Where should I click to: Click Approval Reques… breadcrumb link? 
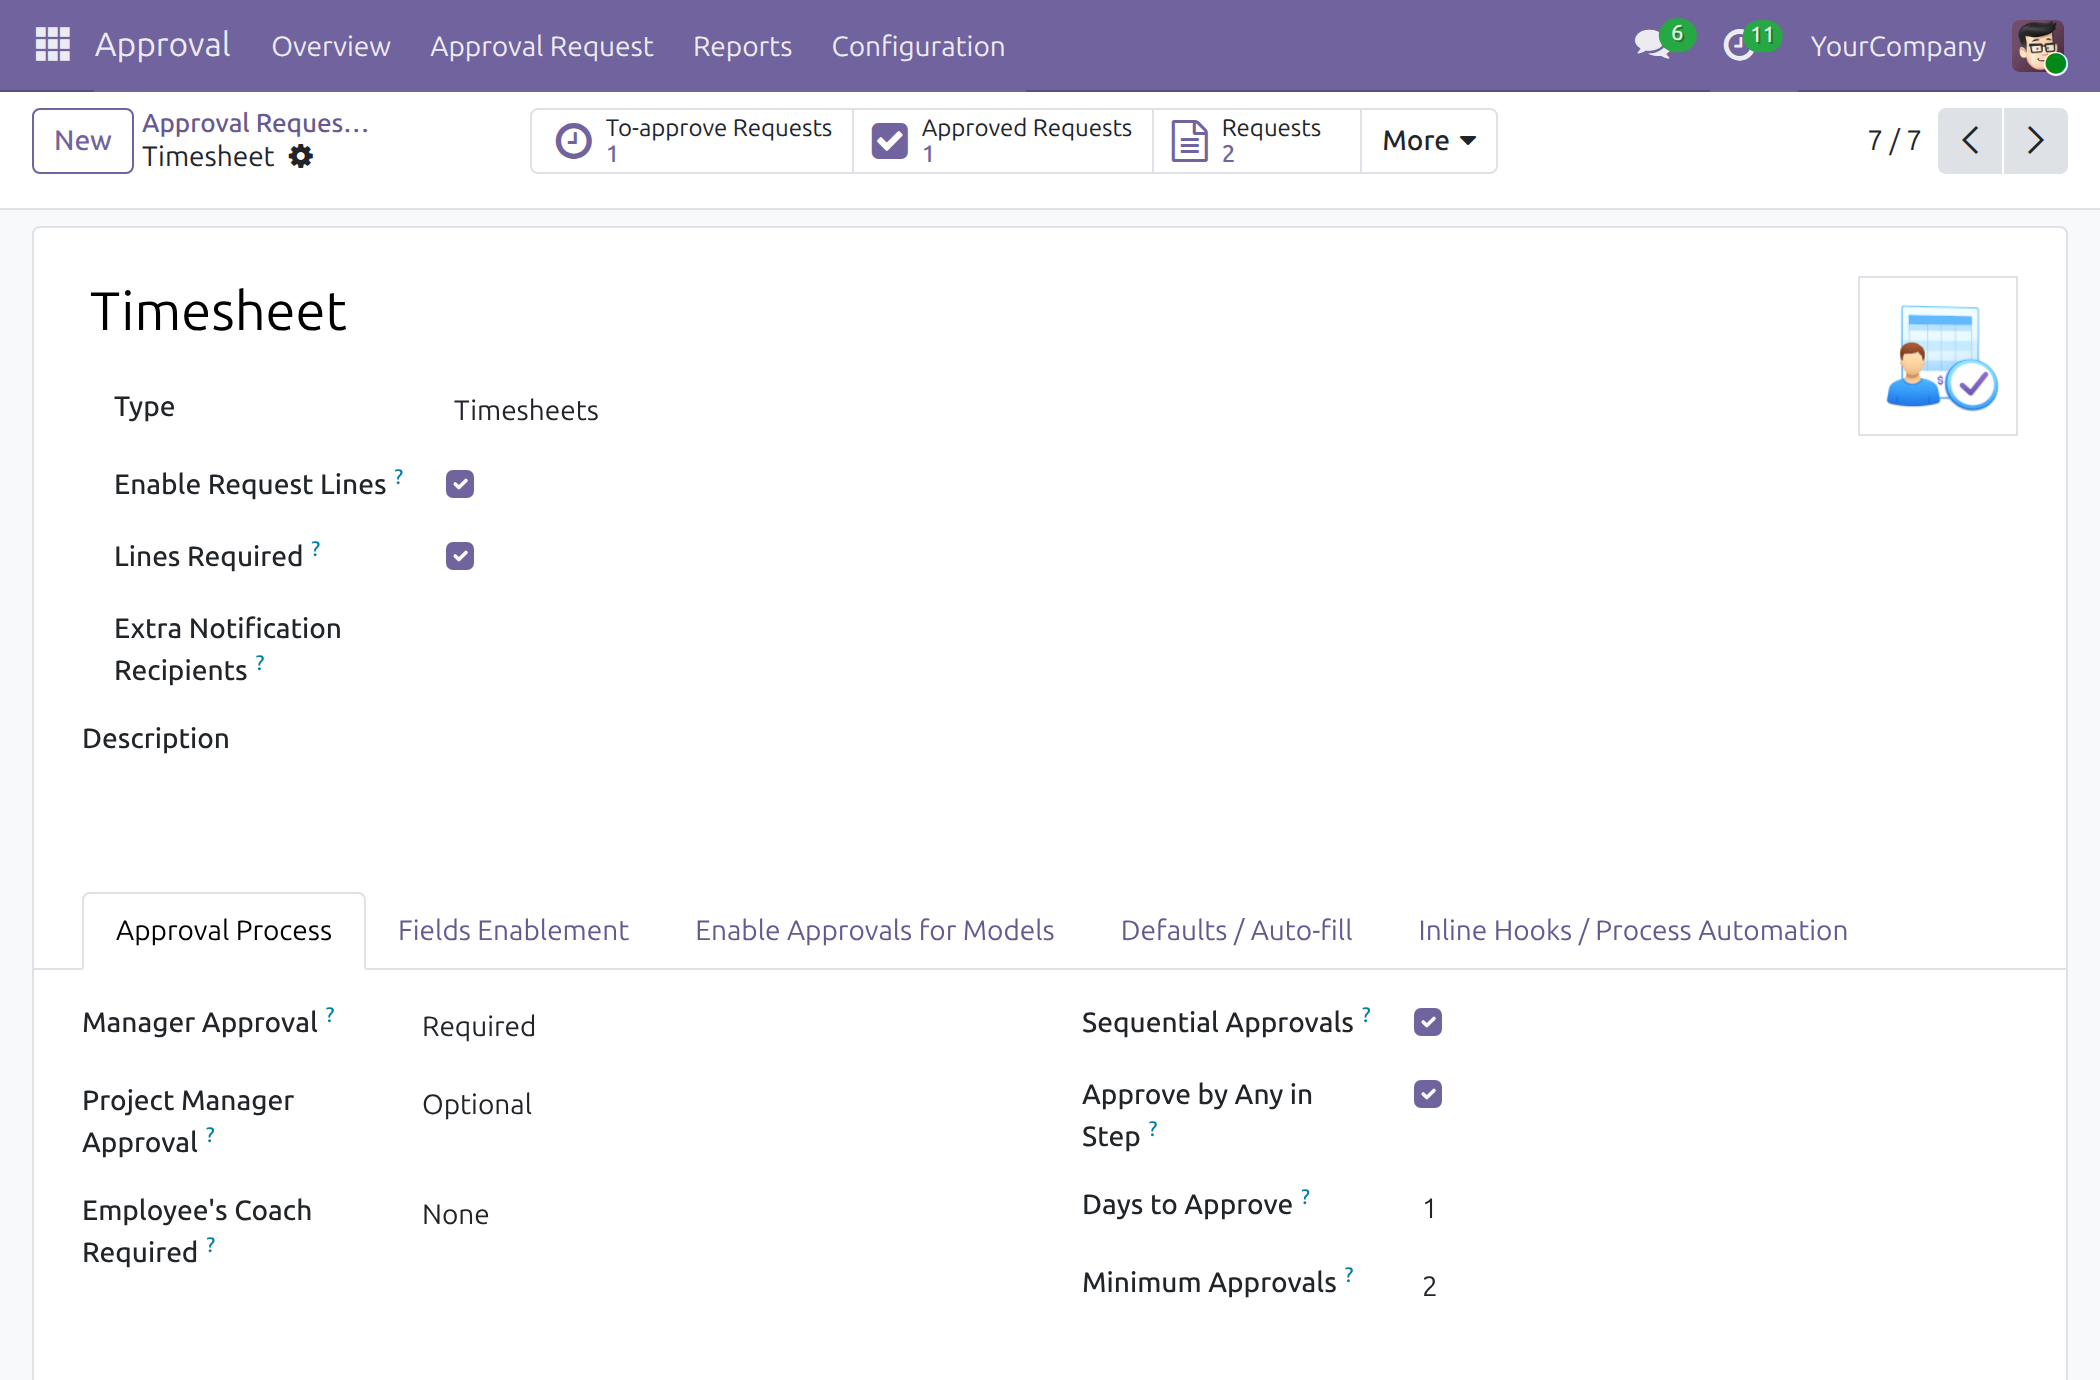255,123
